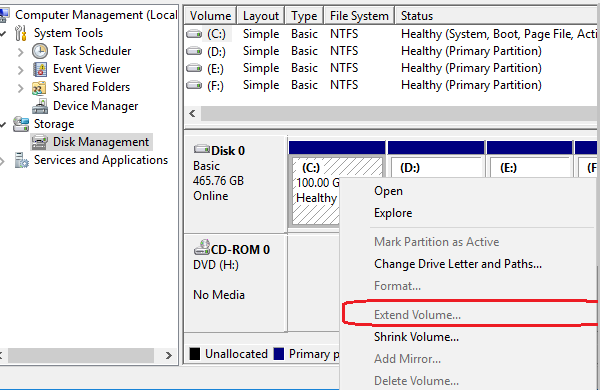Click the drive icon beside (F:) row
Image resolution: width=600 pixels, height=390 pixels.
(194, 85)
